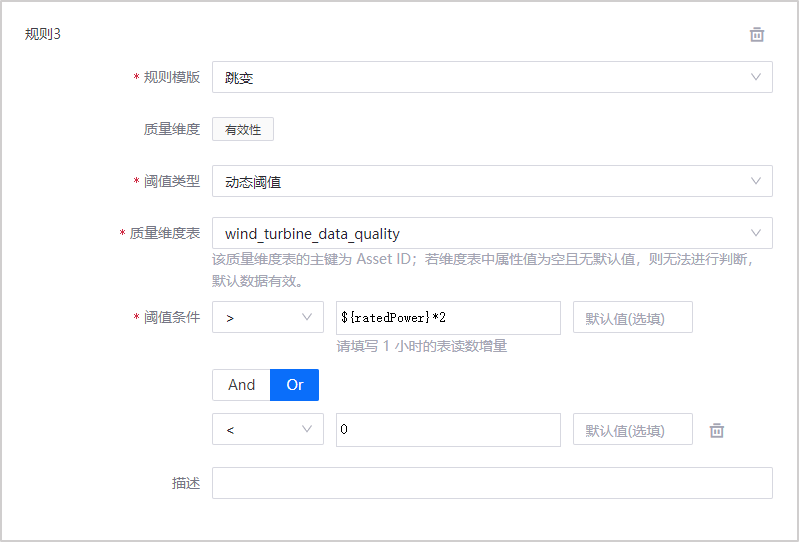Image resolution: width=799 pixels, height=542 pixels.
Task: Click the second 默认值(选填) input box
Action: 632,430
